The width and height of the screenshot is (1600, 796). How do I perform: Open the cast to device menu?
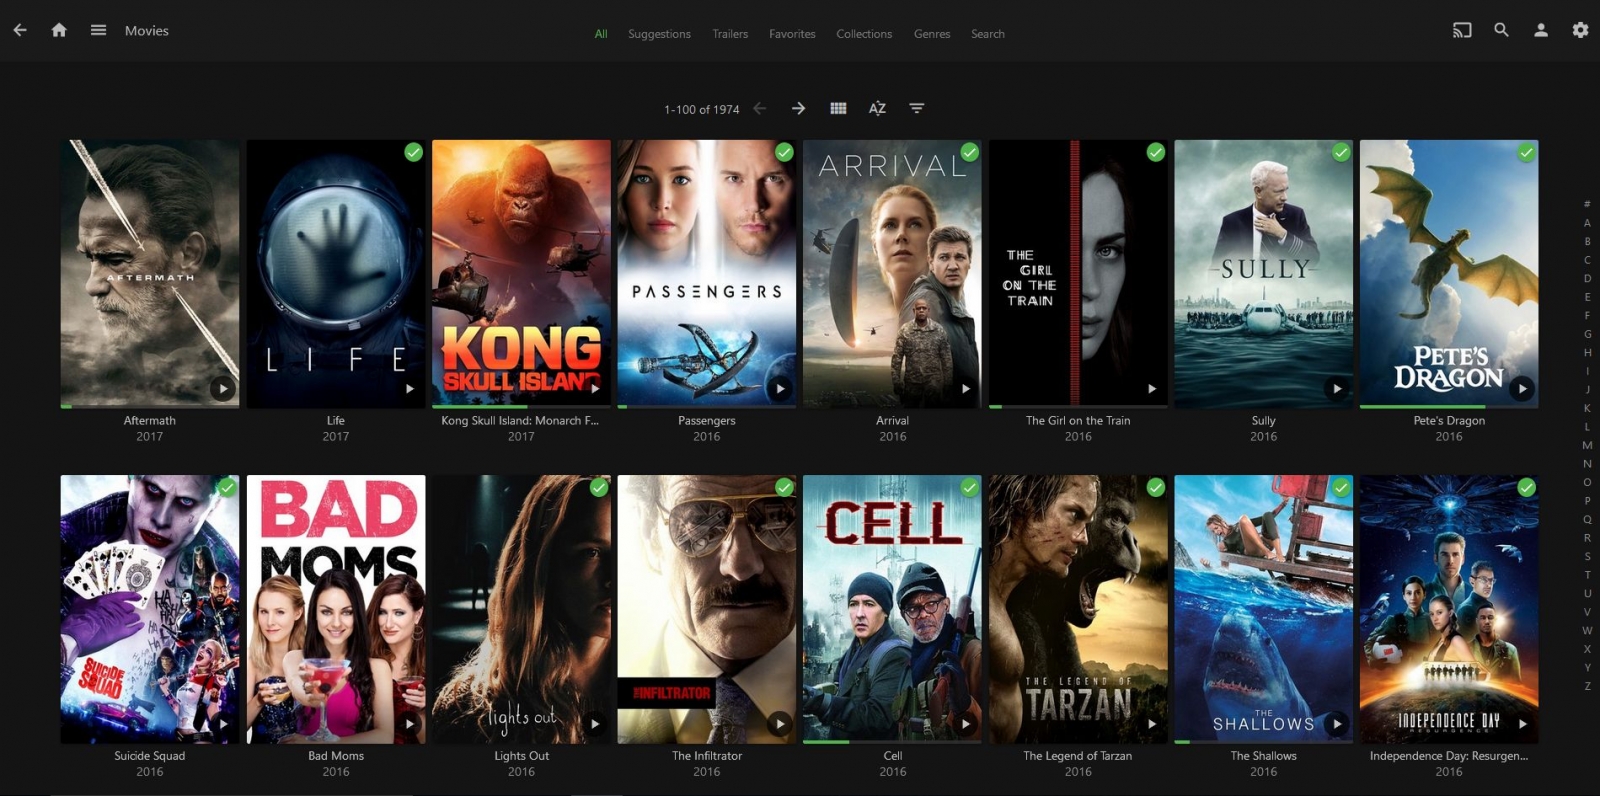click(x=1462, y=30)
